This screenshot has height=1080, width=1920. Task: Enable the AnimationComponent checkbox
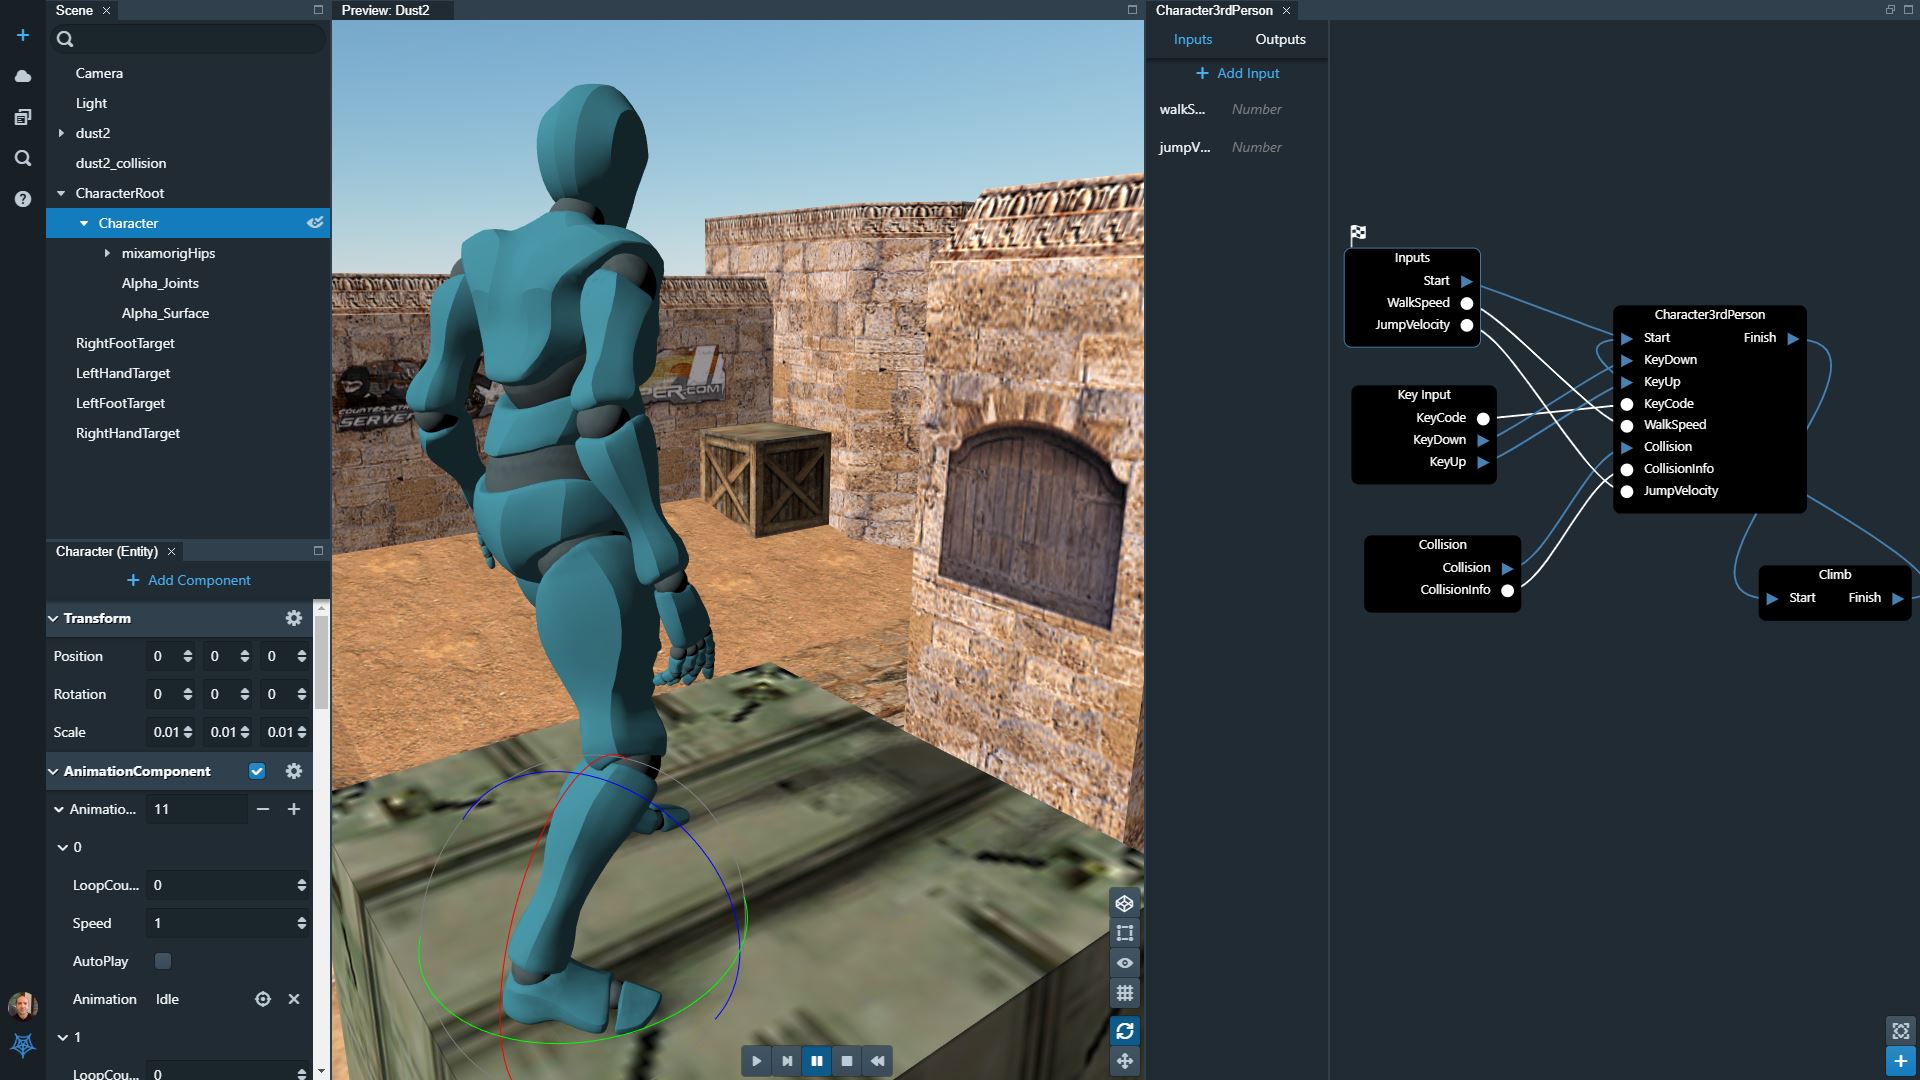point(257,771)
